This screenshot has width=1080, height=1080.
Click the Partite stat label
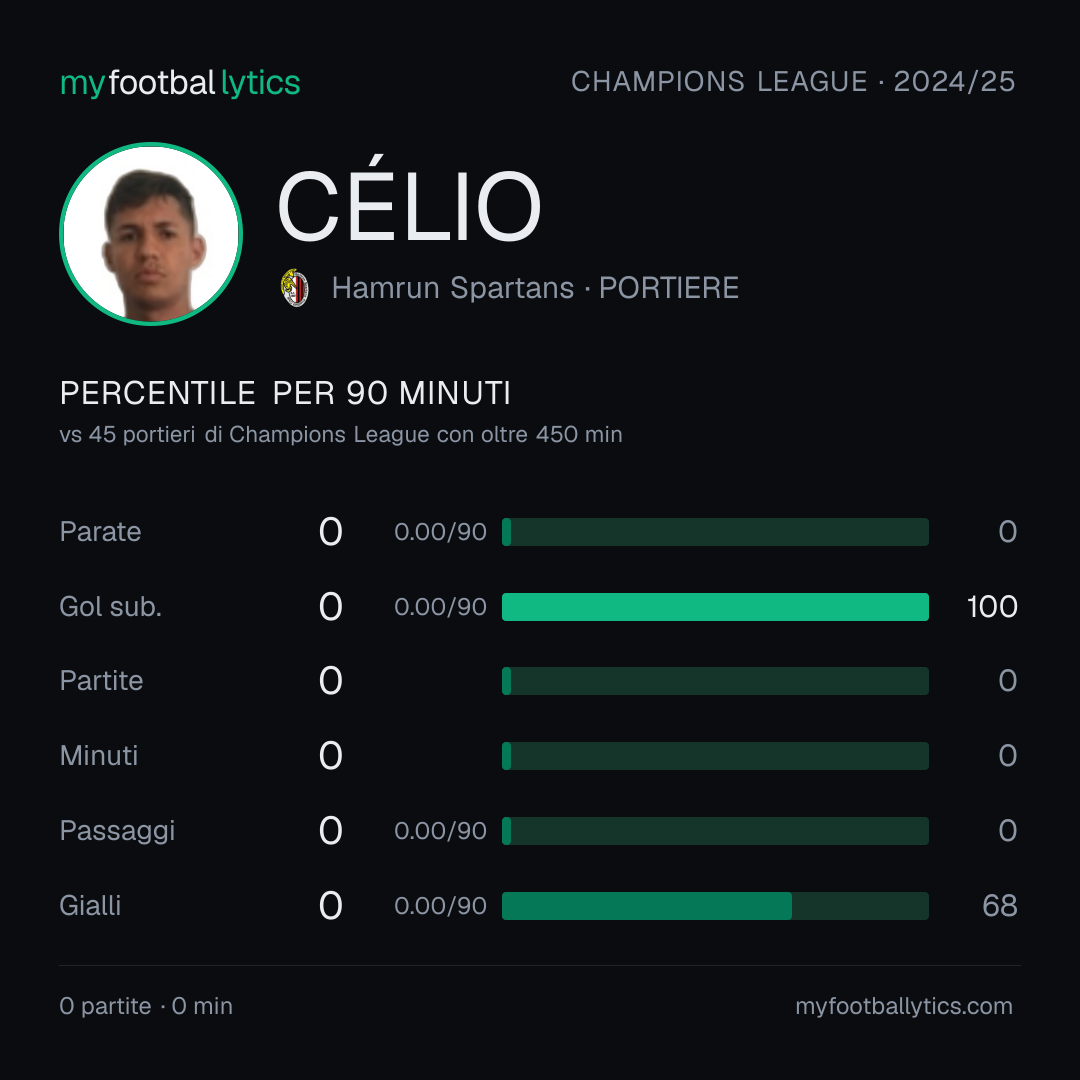pyautogui.click(x=101, y=681)
